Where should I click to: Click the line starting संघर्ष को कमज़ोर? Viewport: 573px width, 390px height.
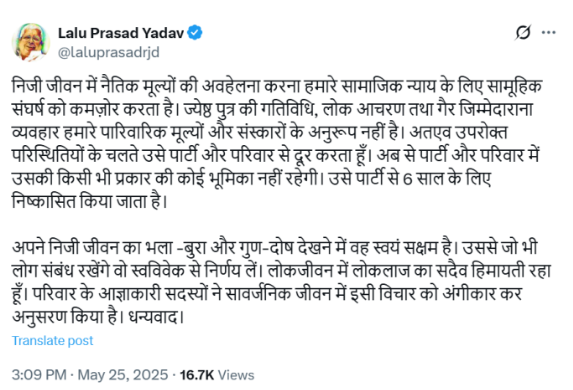(272, 110)
